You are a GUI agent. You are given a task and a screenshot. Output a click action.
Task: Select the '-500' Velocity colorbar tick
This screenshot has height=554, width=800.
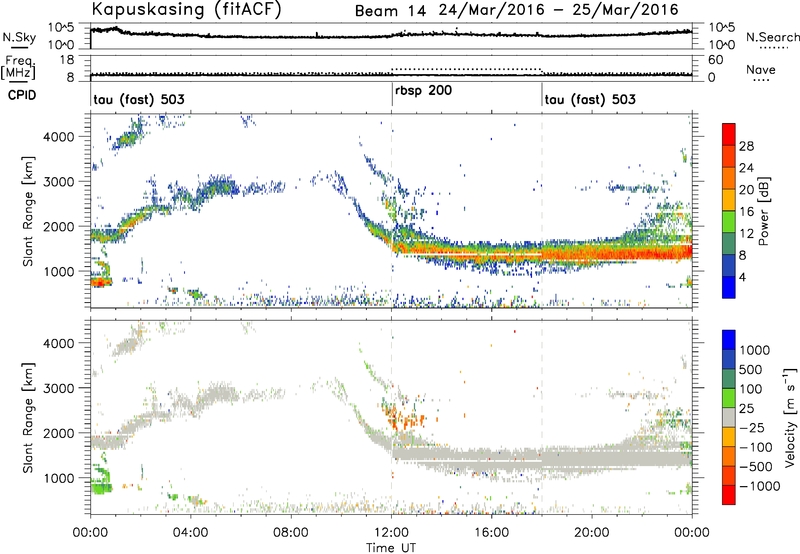click(x=756, y=466)
